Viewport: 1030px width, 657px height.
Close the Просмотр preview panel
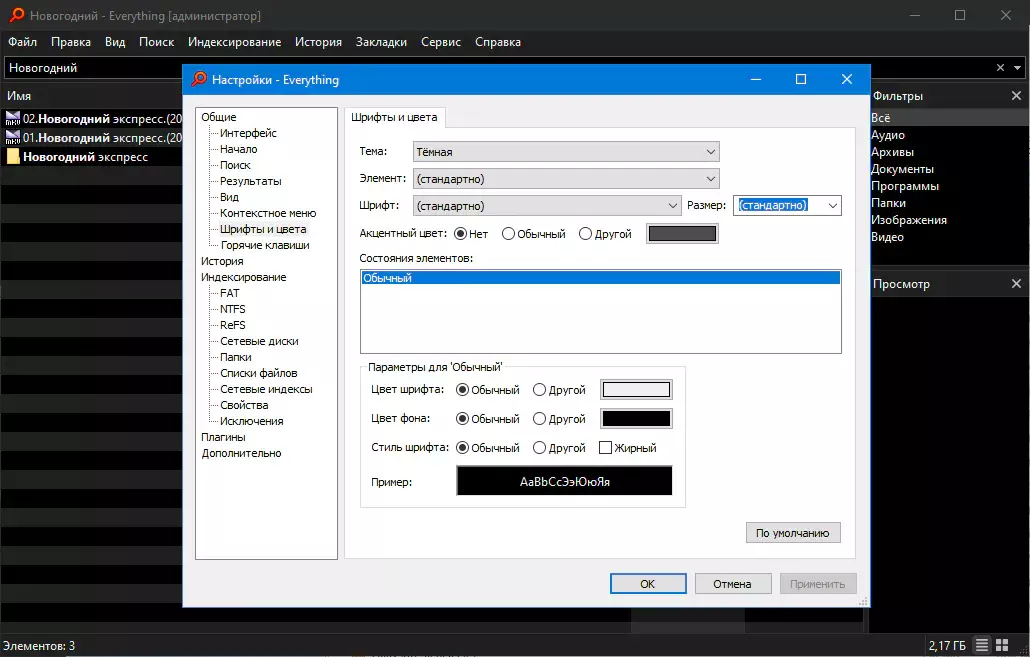coord(1016,284)
